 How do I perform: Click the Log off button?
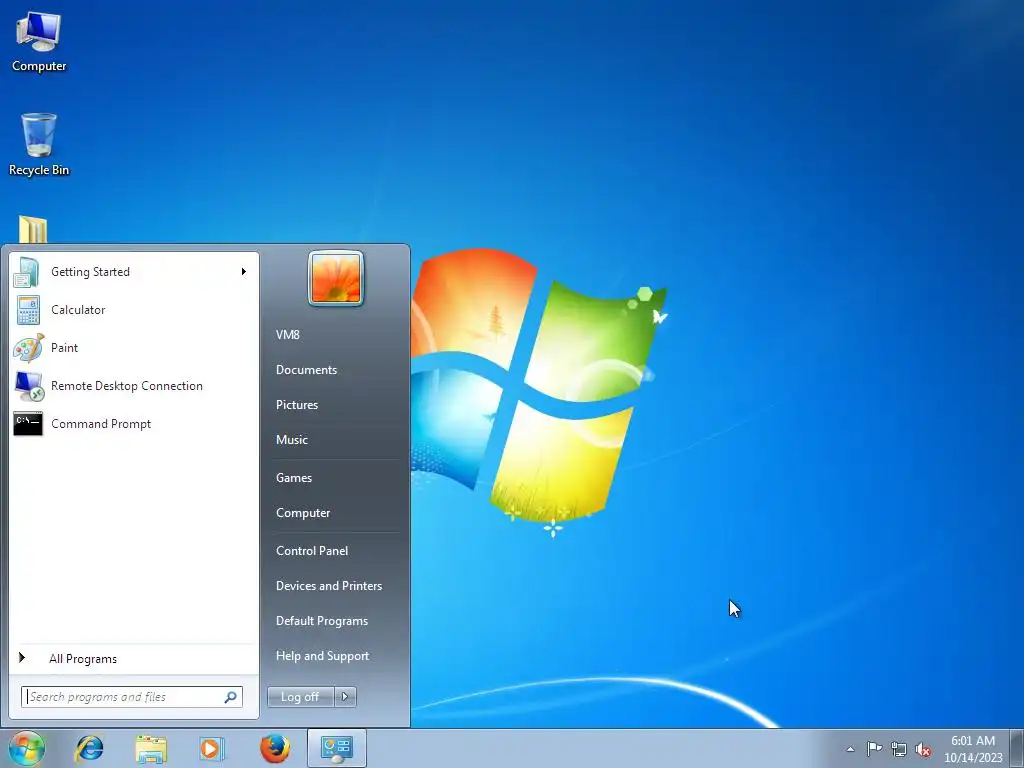coord(300,697)
